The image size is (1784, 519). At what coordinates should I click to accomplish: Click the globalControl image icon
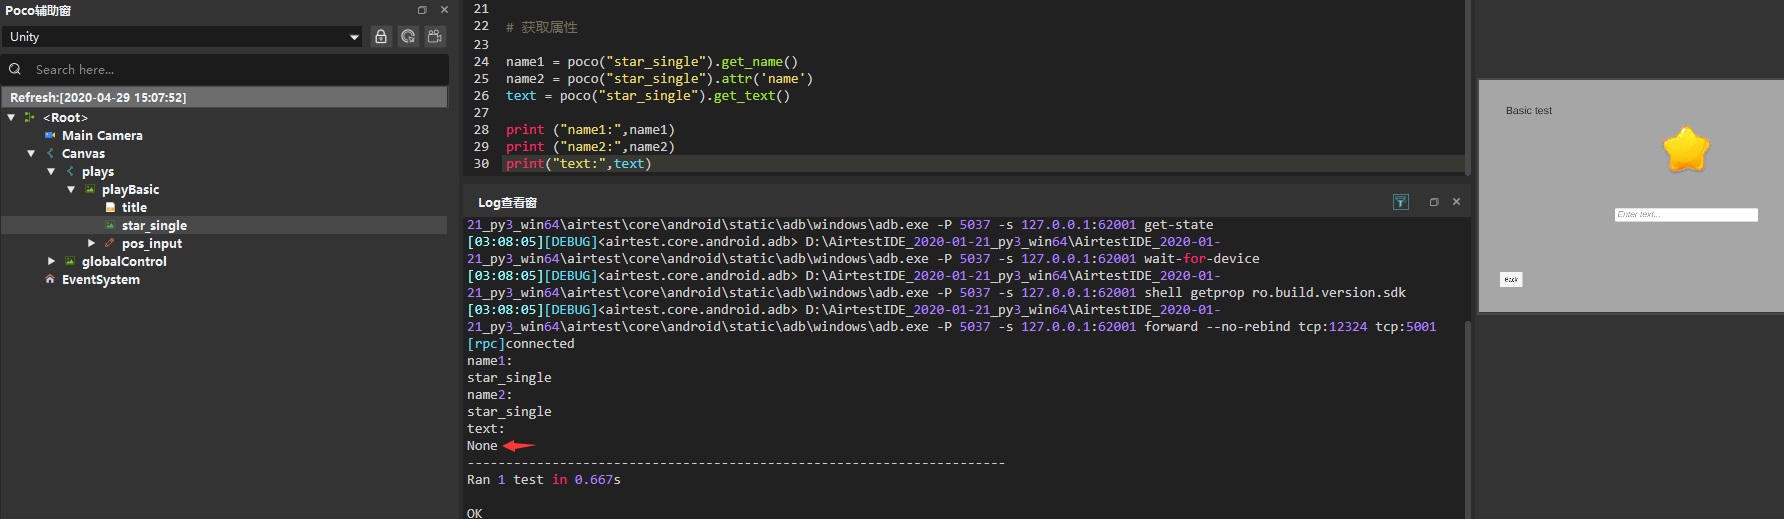[70, 261]
